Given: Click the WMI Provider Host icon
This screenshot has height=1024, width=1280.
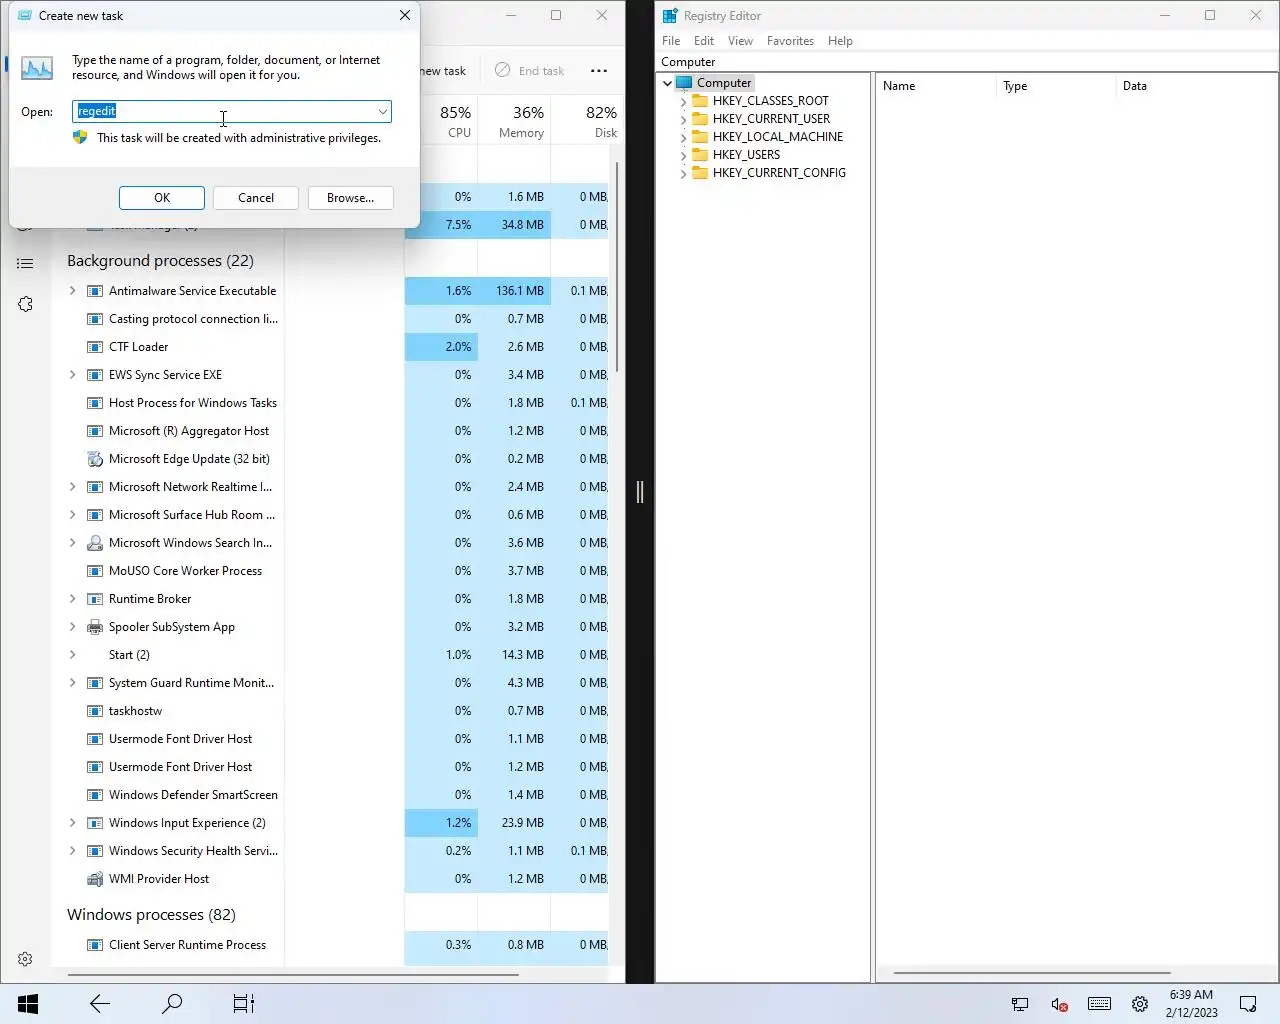Looking at the screenshot, I should [95, 879].
